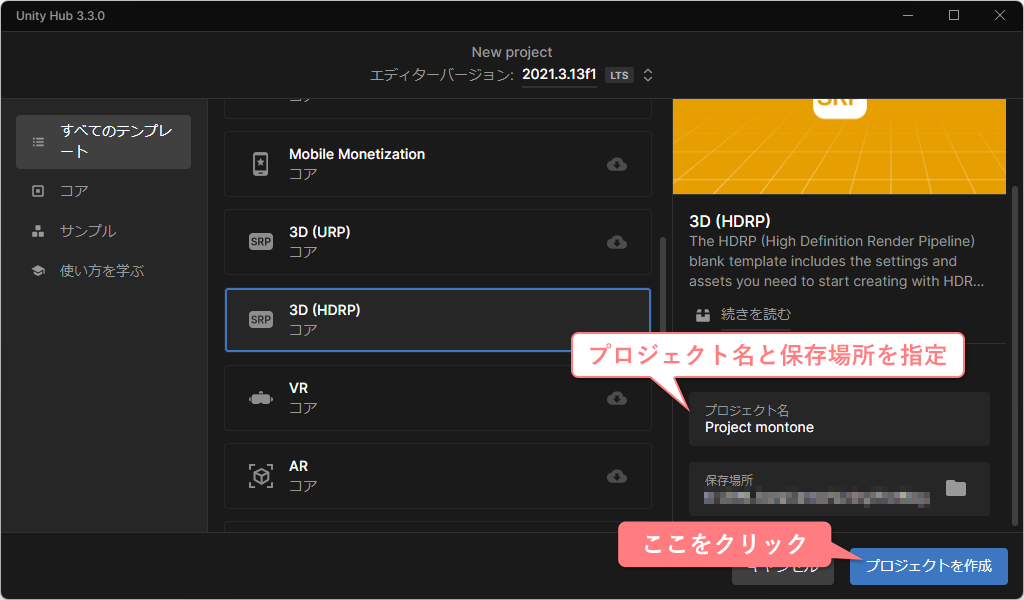Click the 3D (URP) download cloud icon
The image size is (1024, 600).
pos(616,242)
